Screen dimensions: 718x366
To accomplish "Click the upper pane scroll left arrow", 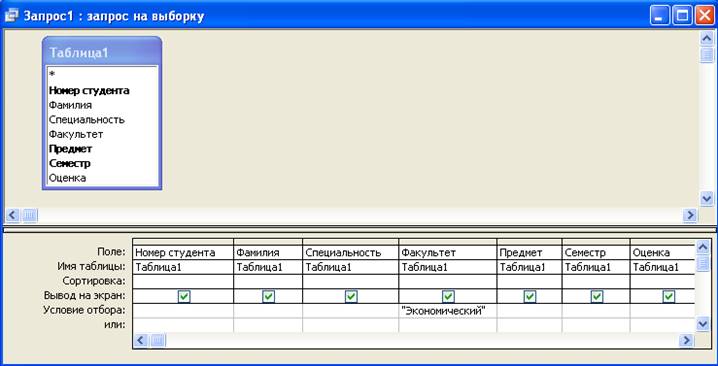I will [x=13, y=214].
